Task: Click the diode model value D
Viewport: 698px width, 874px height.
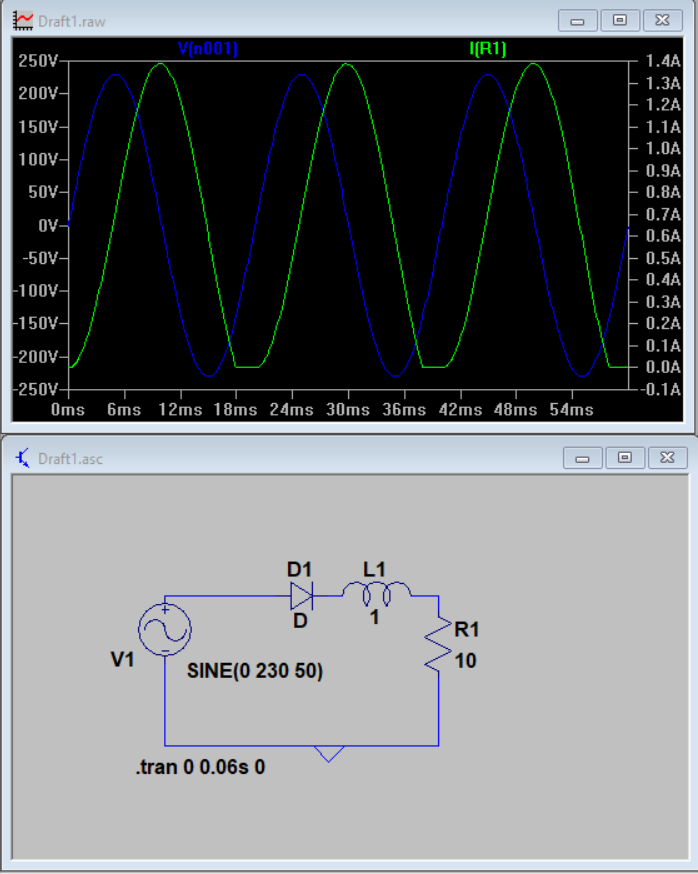Action: (300, 620)
